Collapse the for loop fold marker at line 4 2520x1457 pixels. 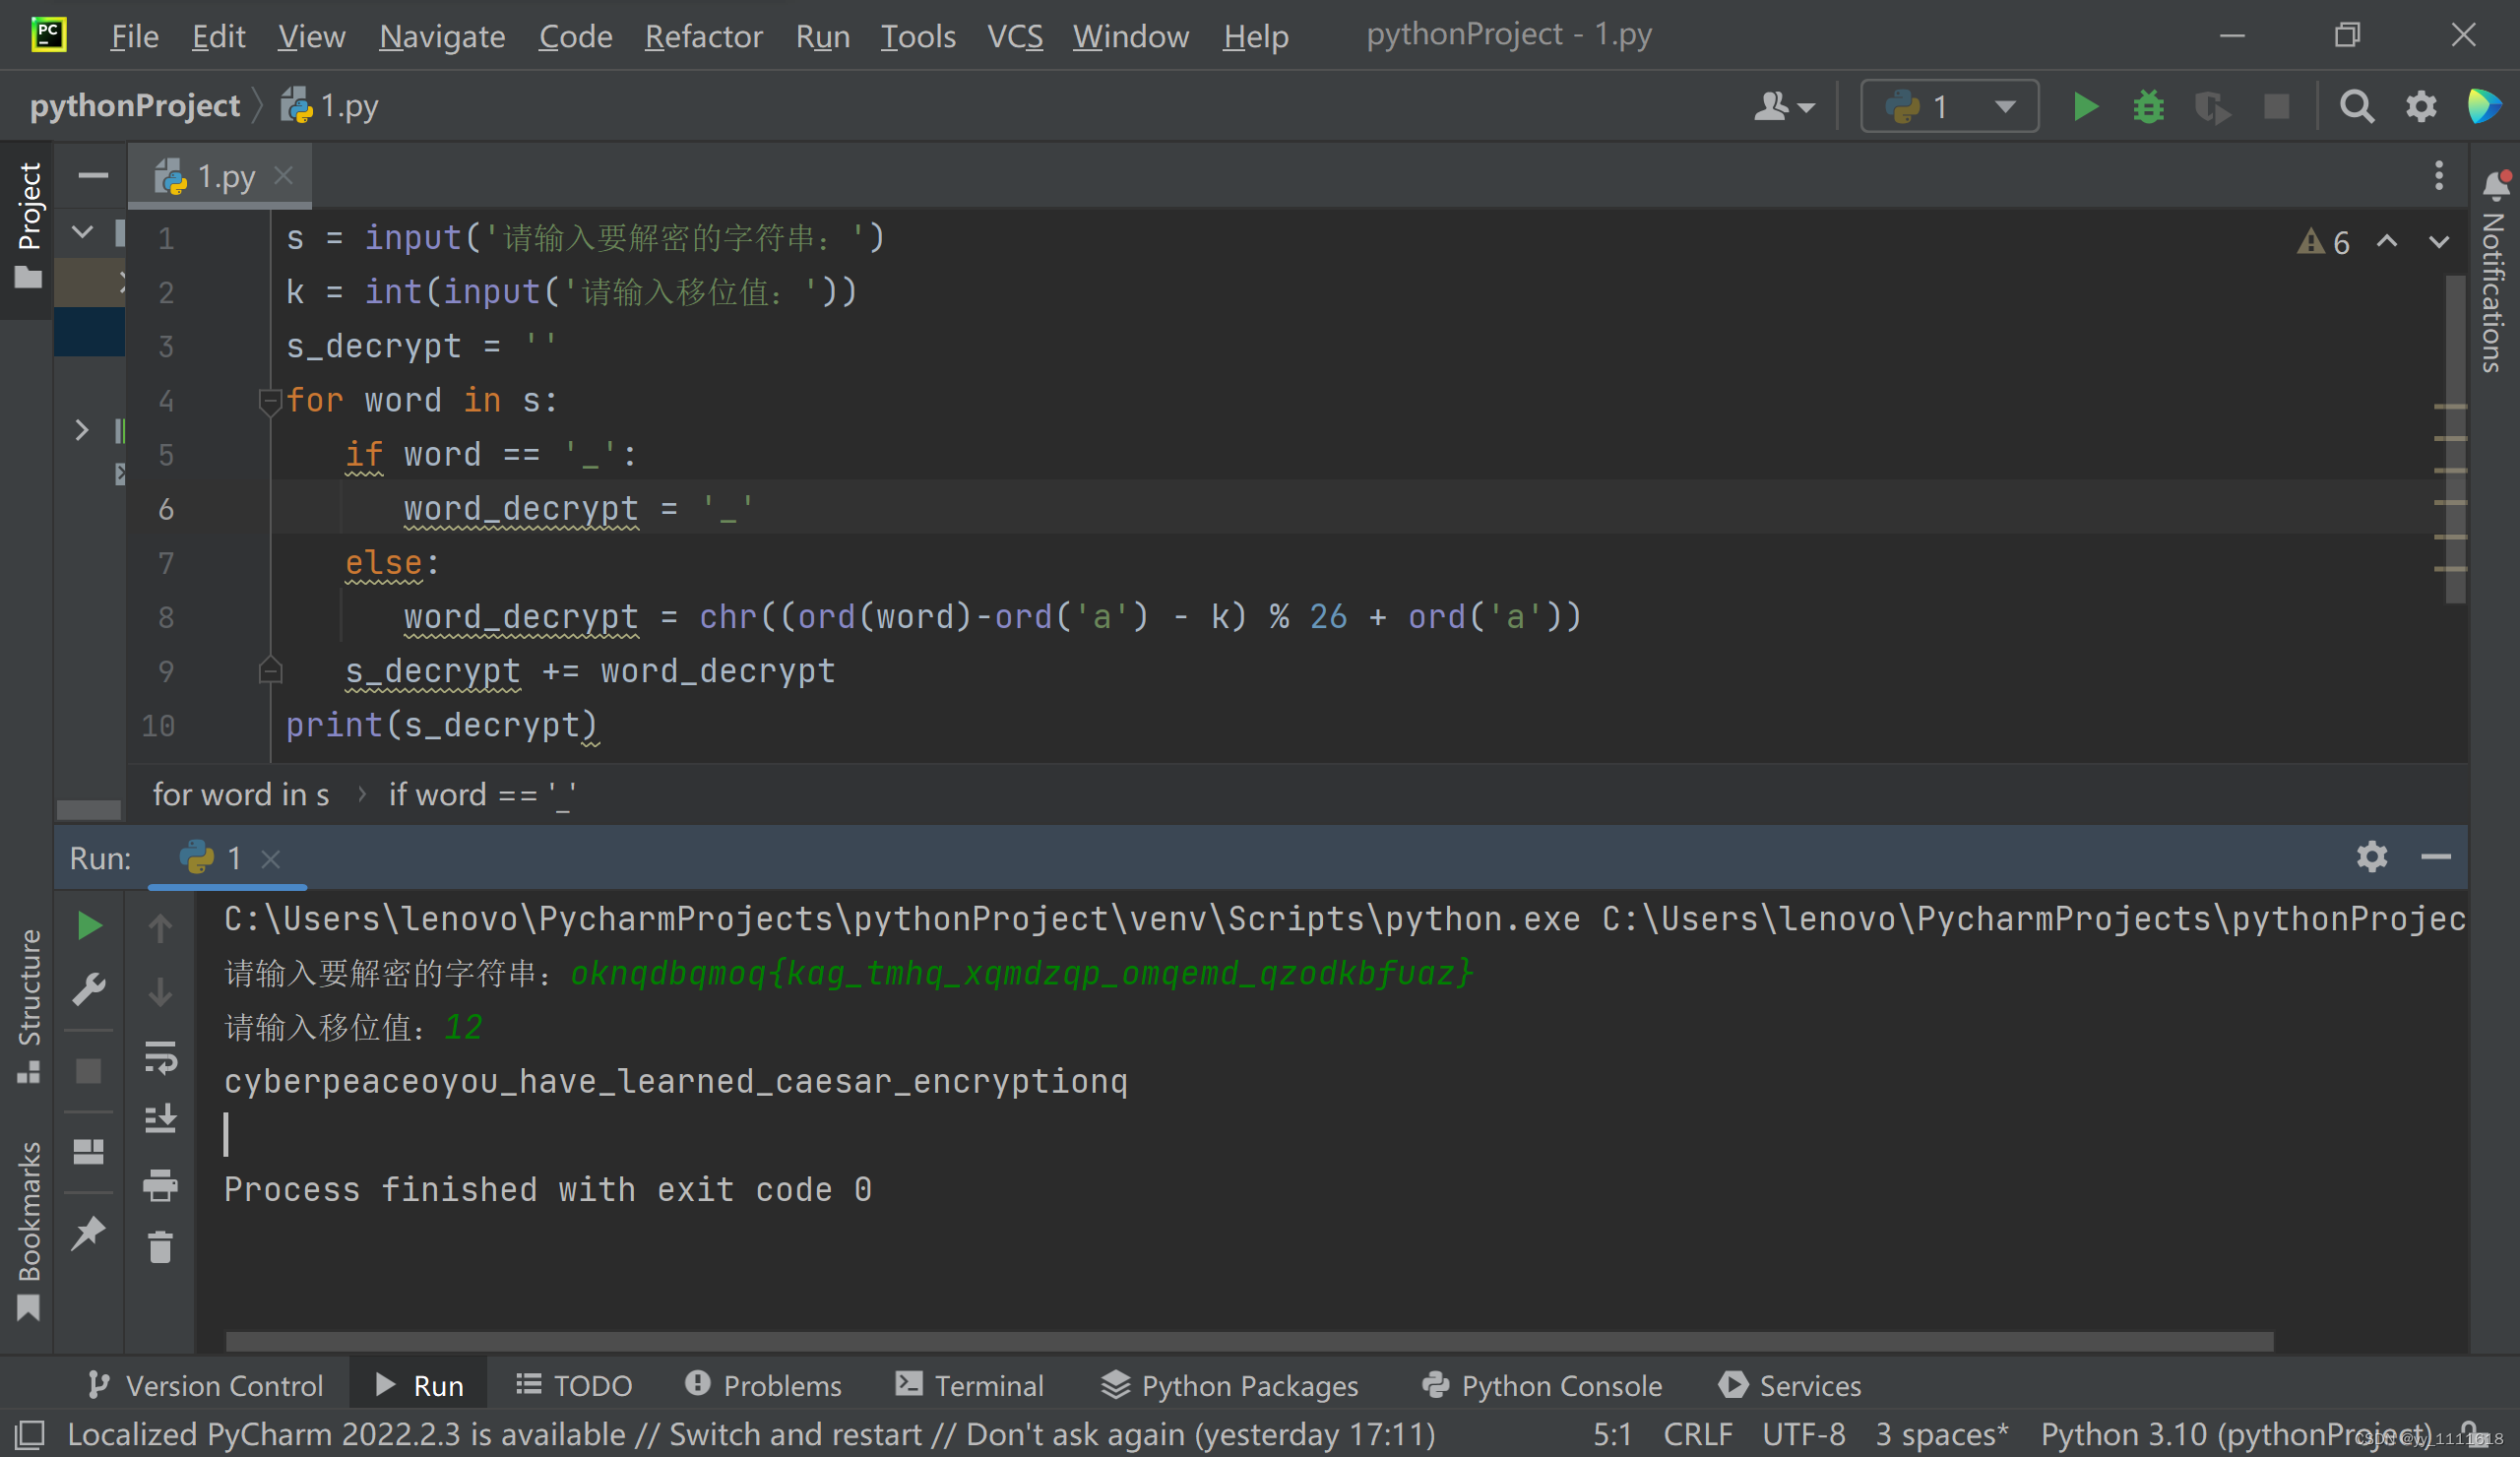(x=269, y=401)
